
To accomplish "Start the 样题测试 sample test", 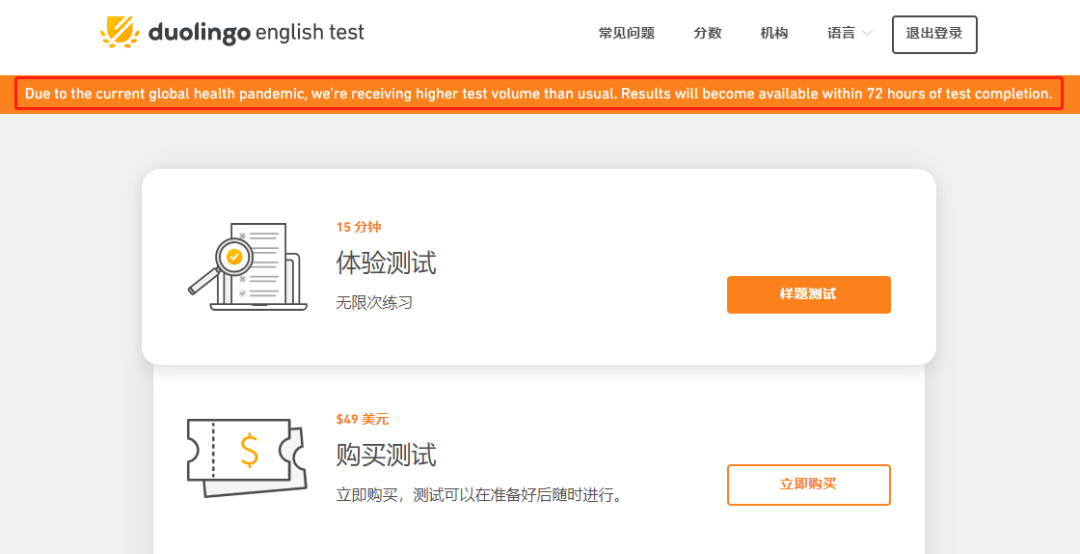I will point(809,294).
